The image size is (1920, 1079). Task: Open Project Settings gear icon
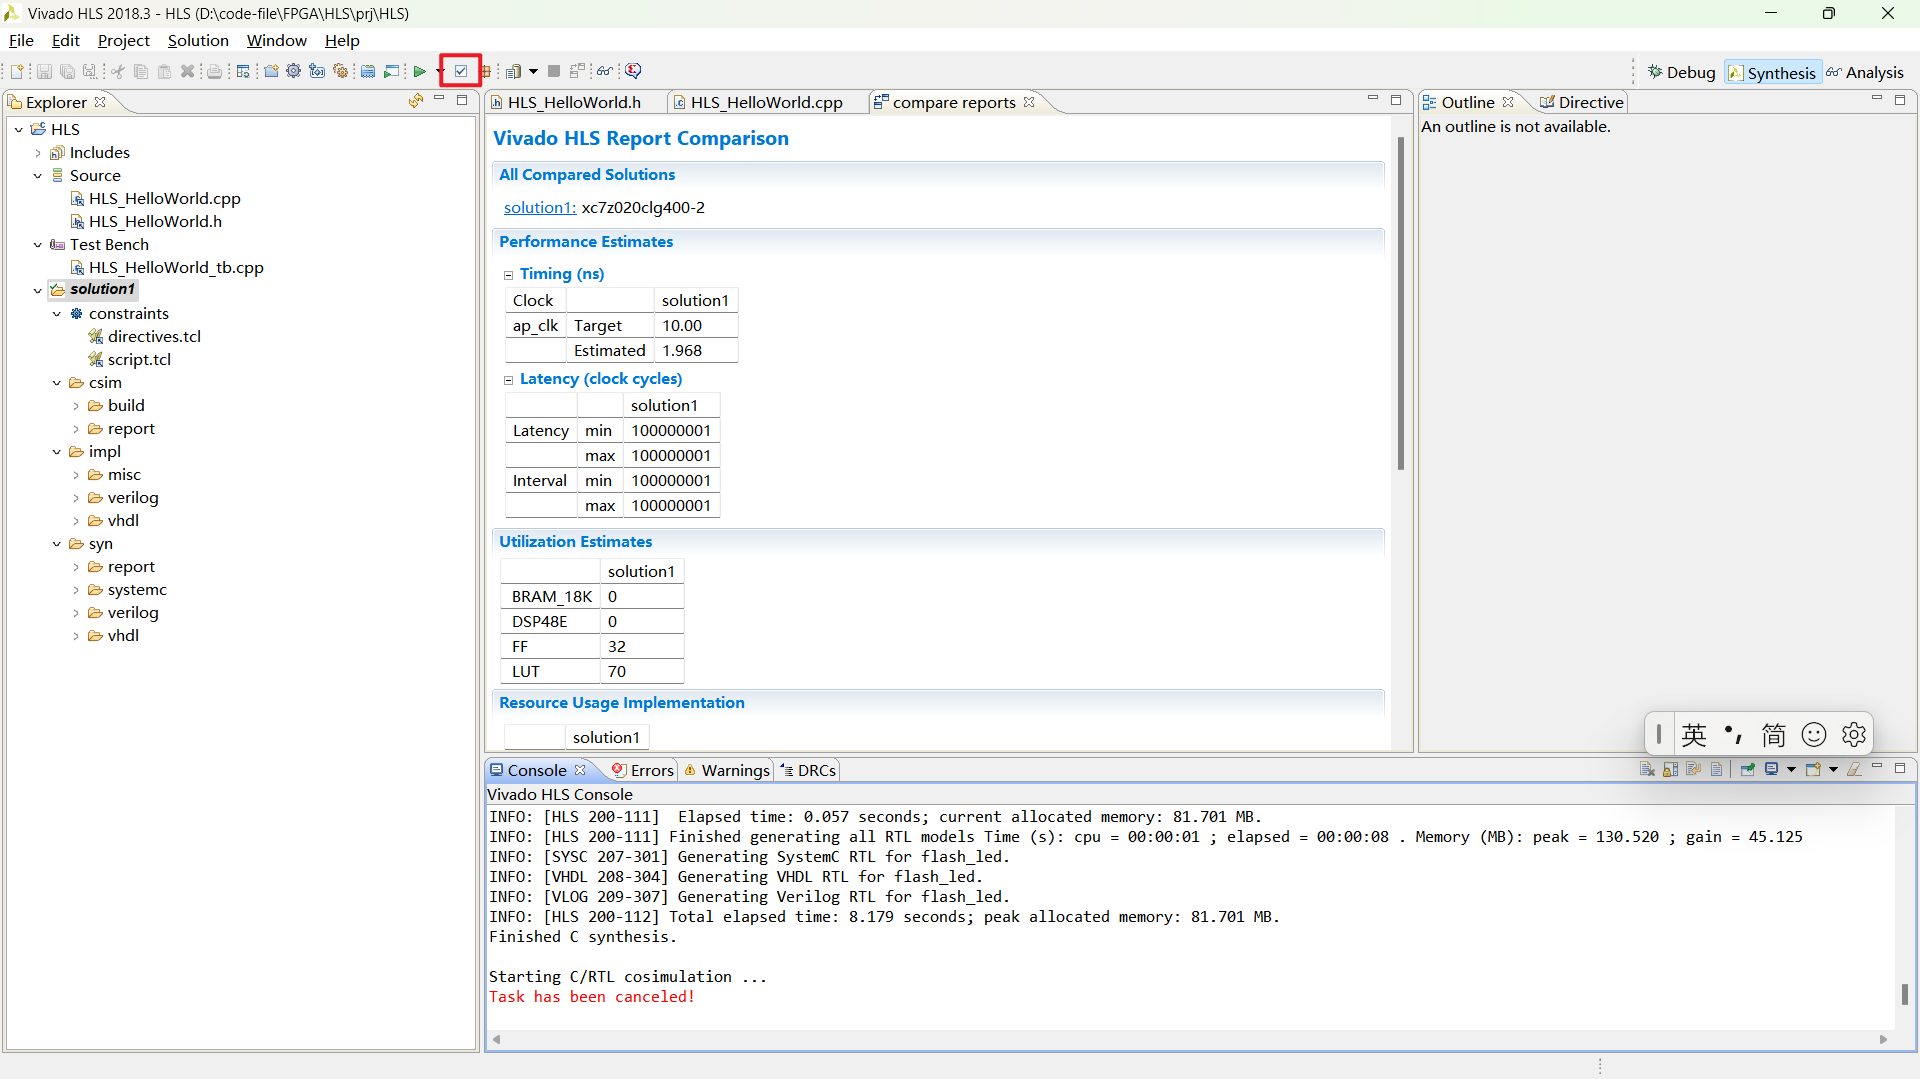point(293,71)
